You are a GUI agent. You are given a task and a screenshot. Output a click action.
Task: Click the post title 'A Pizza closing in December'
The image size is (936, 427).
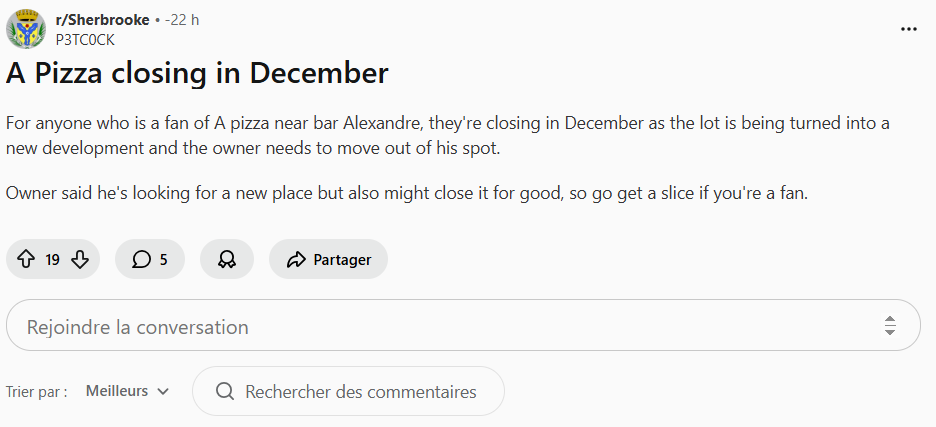(197, 73)
